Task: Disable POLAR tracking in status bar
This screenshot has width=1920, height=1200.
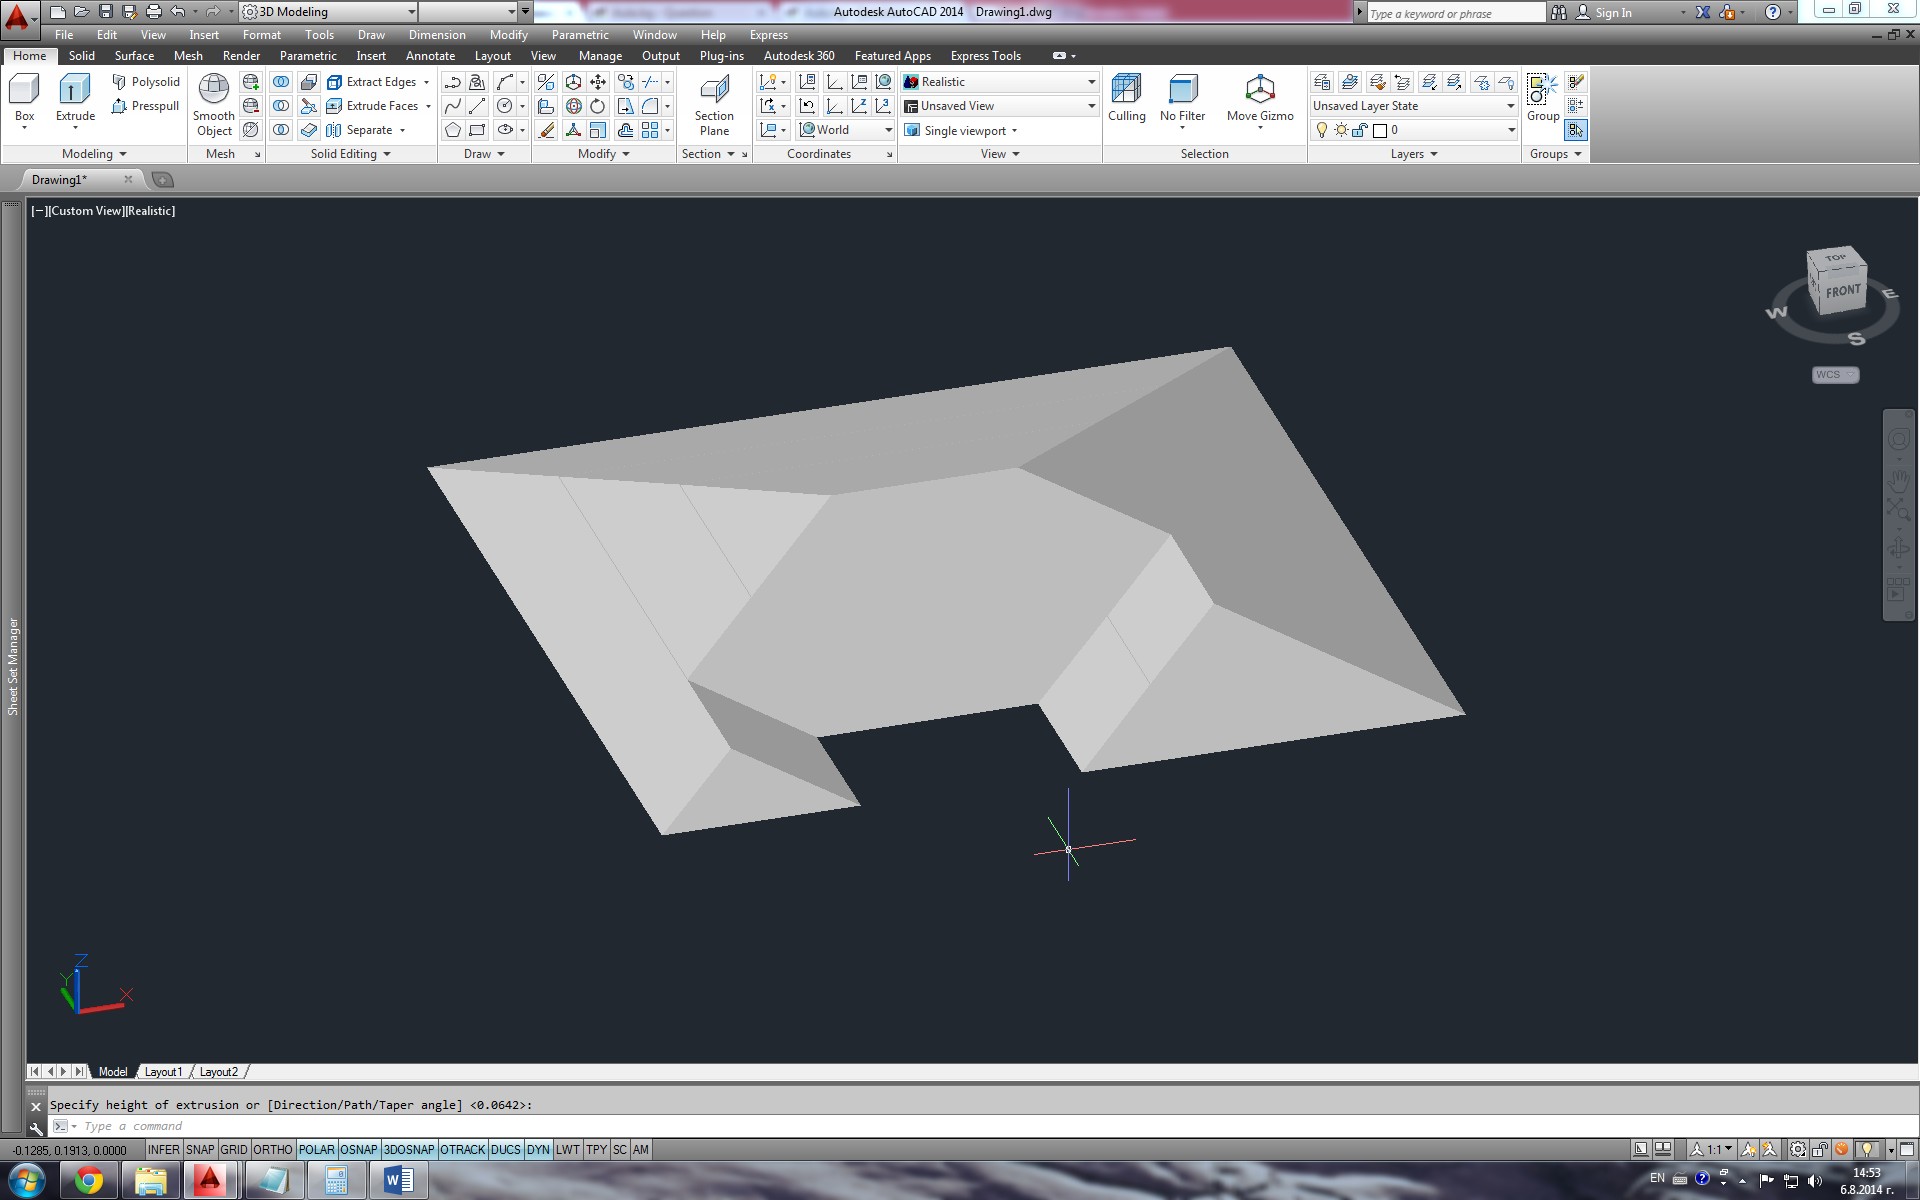Action: pyautogui.click(x=317, y=1150)
